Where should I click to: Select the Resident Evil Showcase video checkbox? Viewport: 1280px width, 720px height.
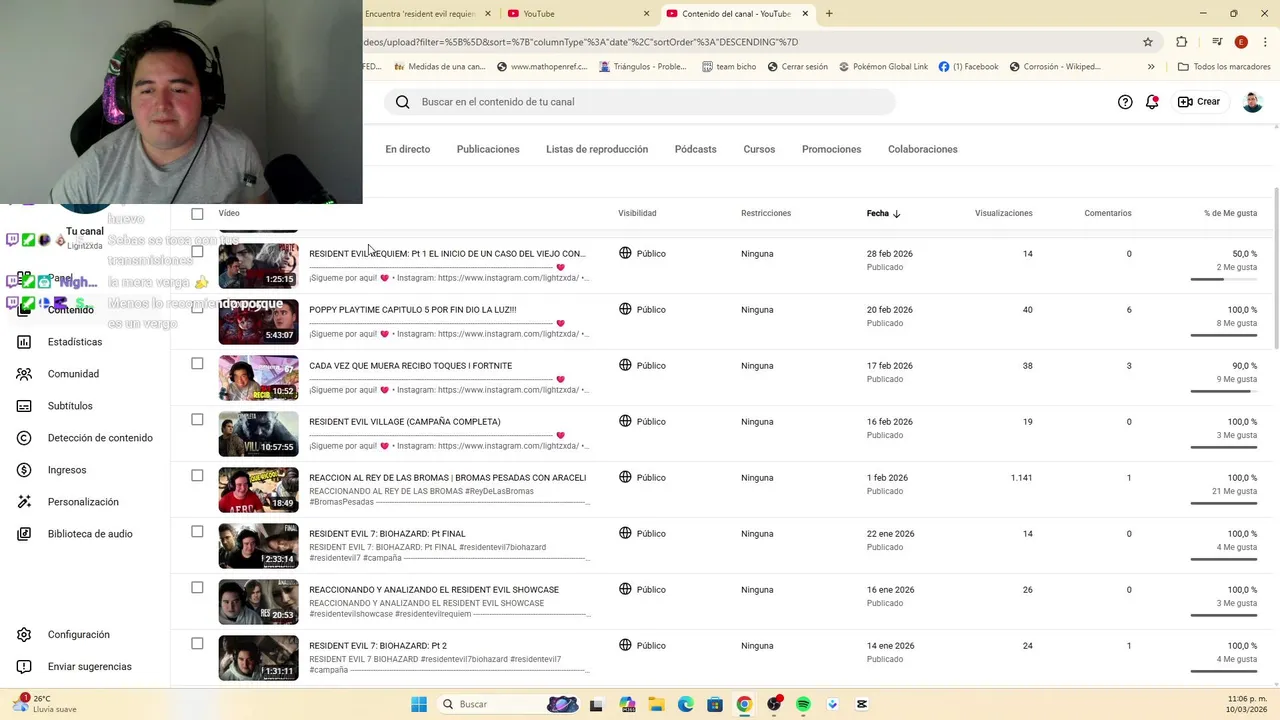(197, 588)
